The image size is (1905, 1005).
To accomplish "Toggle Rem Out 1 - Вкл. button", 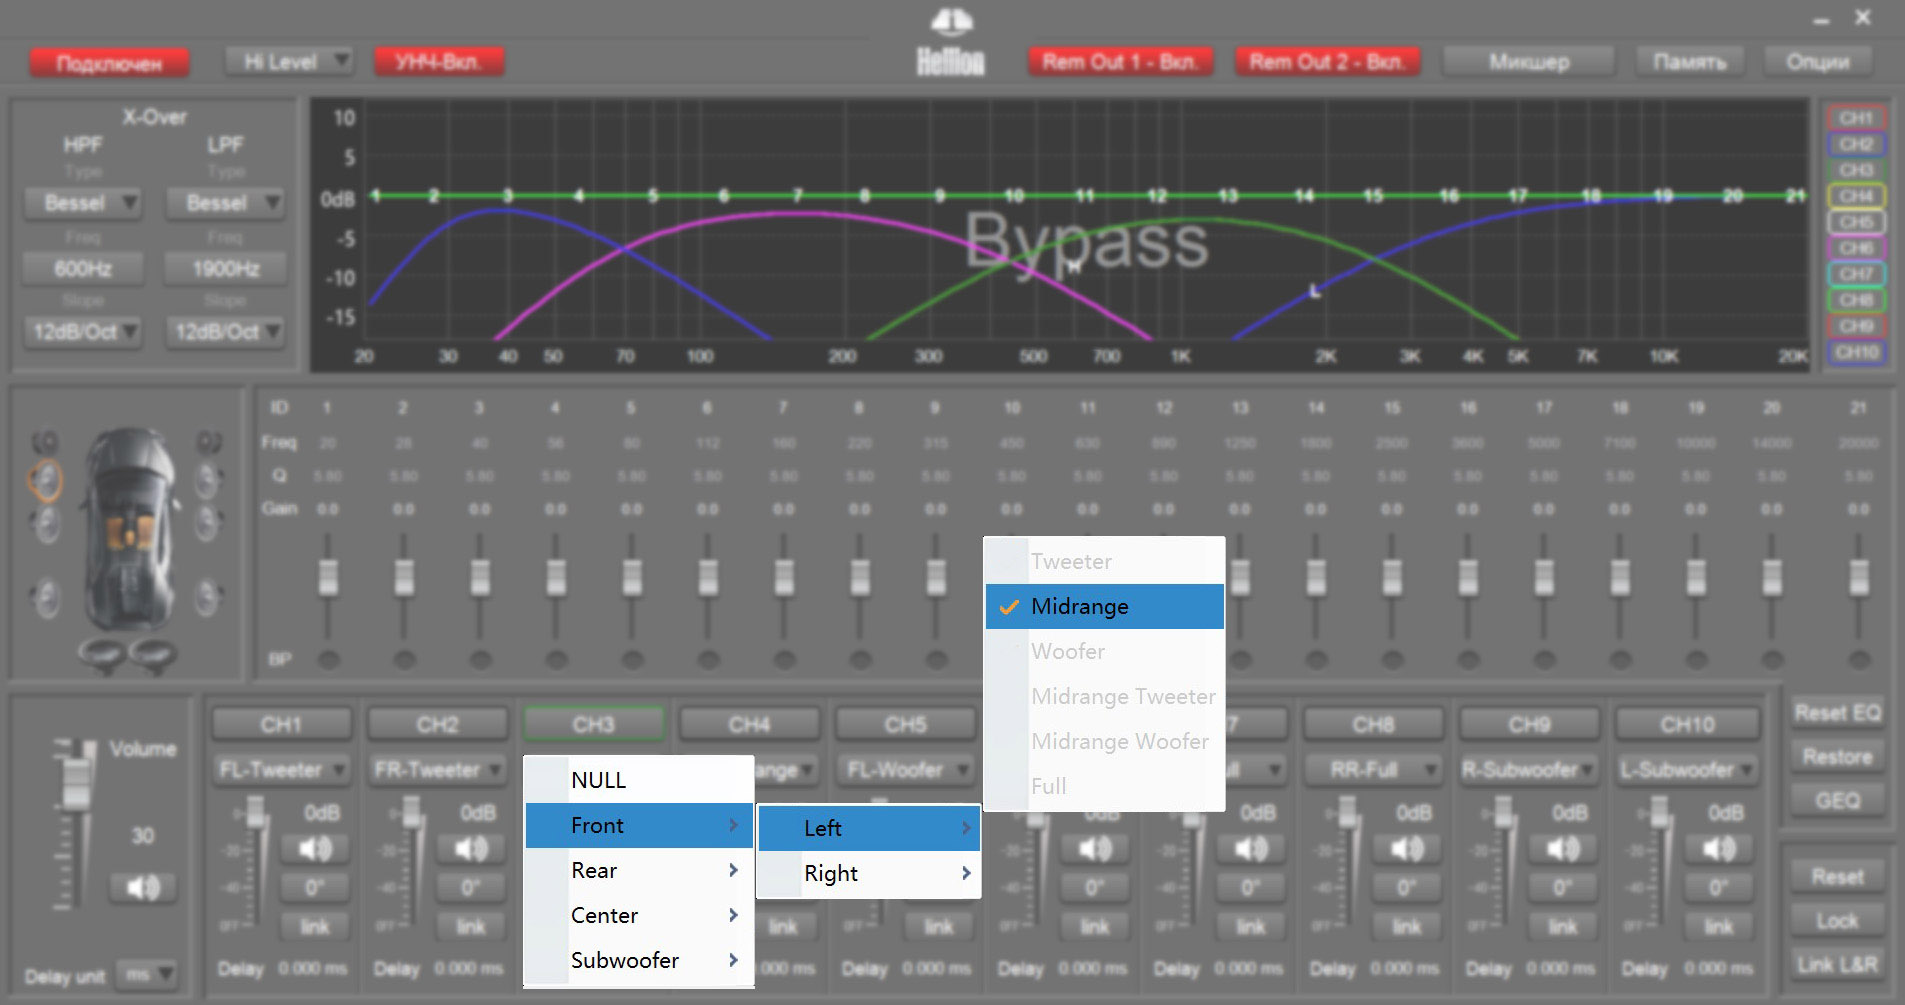I will click(1120, 62).
